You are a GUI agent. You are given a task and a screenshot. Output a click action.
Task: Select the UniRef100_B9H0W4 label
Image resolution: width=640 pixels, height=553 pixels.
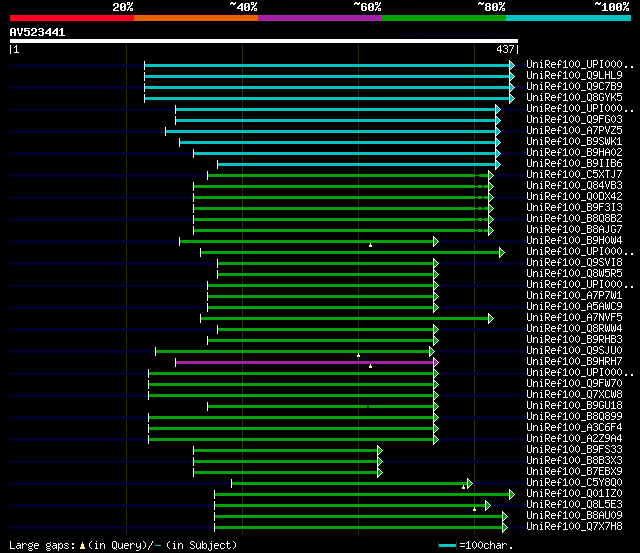coord(574,241)
